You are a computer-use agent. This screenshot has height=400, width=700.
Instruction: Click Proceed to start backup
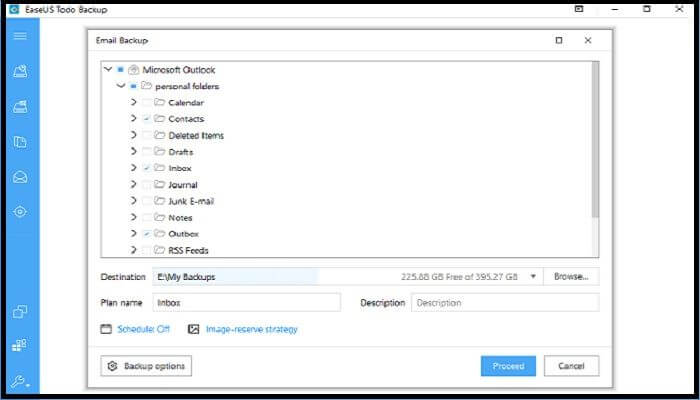tap(508, 366)
